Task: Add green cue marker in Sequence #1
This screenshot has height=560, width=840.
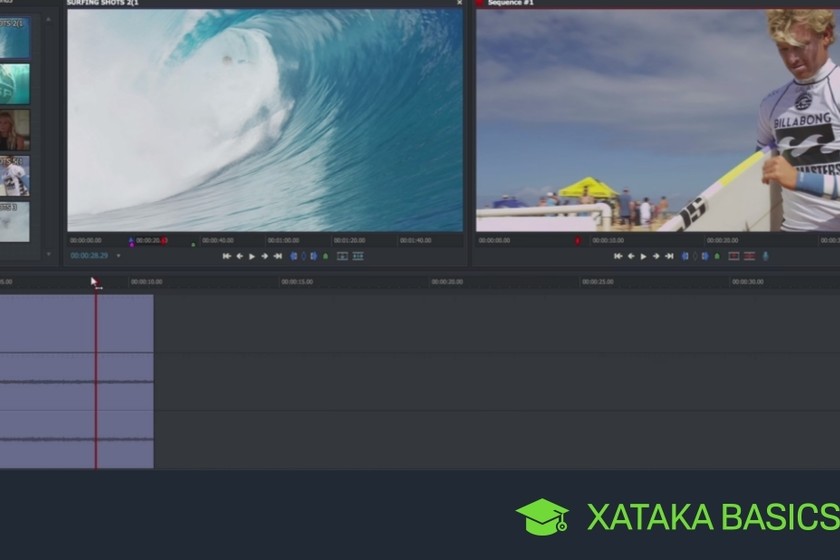Action: pyautogui.click(x=717, y=256)
